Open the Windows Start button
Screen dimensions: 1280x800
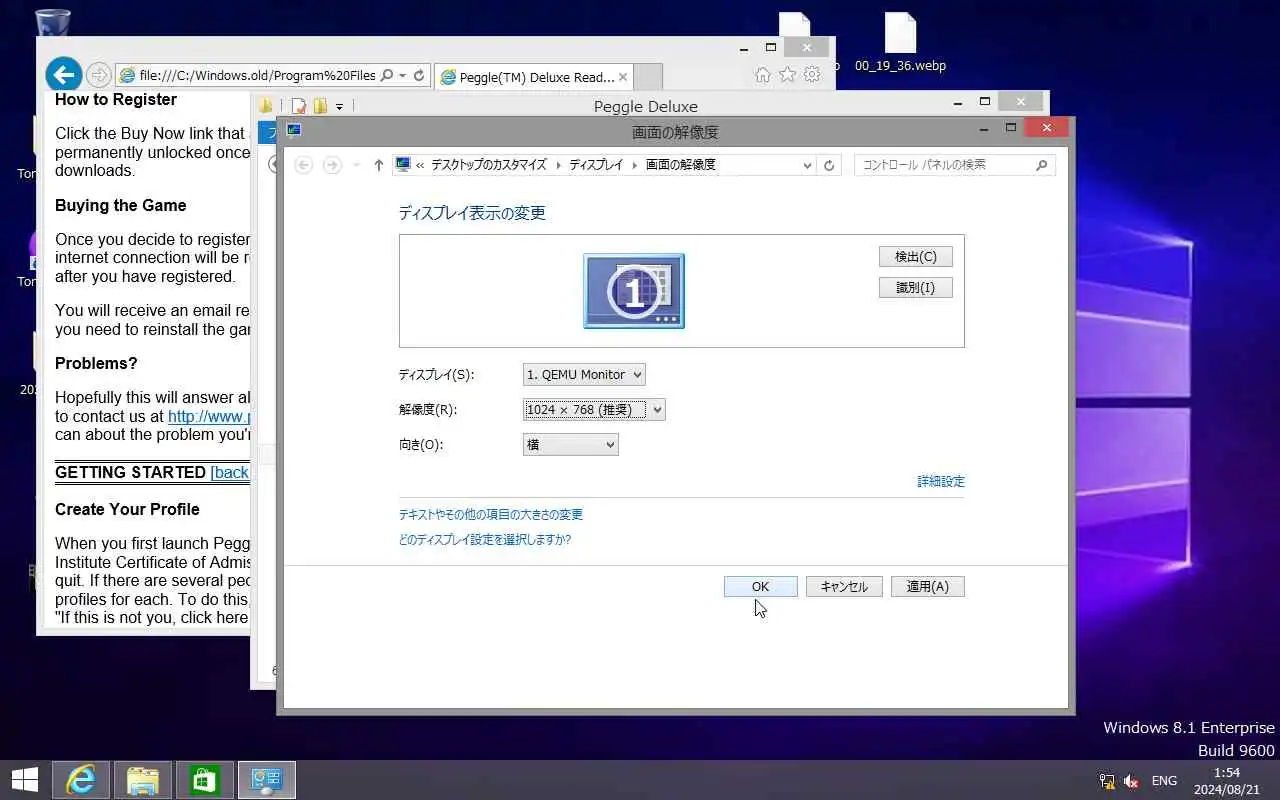(25, 780)
